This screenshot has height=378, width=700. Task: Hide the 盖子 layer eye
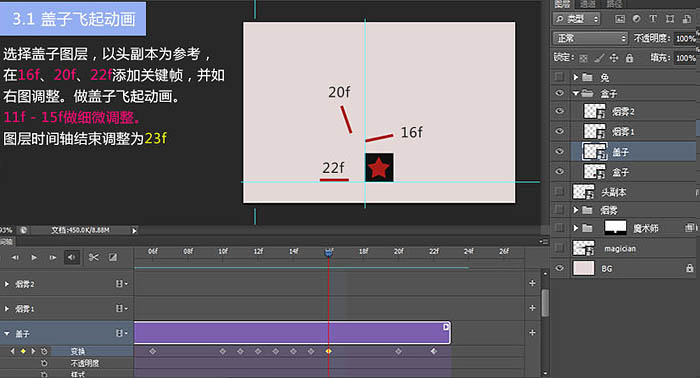click(559, 152)
